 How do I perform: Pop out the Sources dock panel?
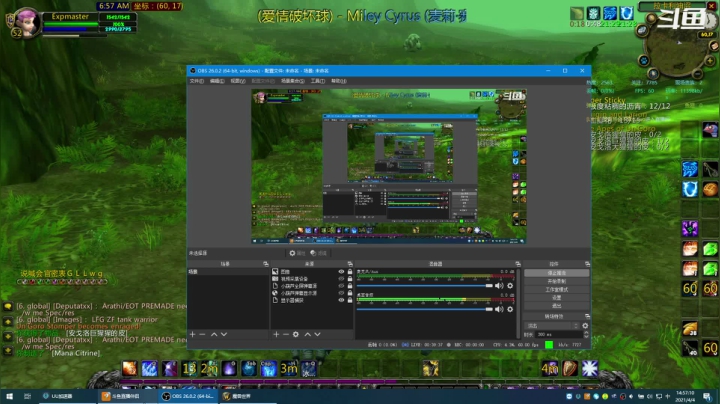[350, 264]
